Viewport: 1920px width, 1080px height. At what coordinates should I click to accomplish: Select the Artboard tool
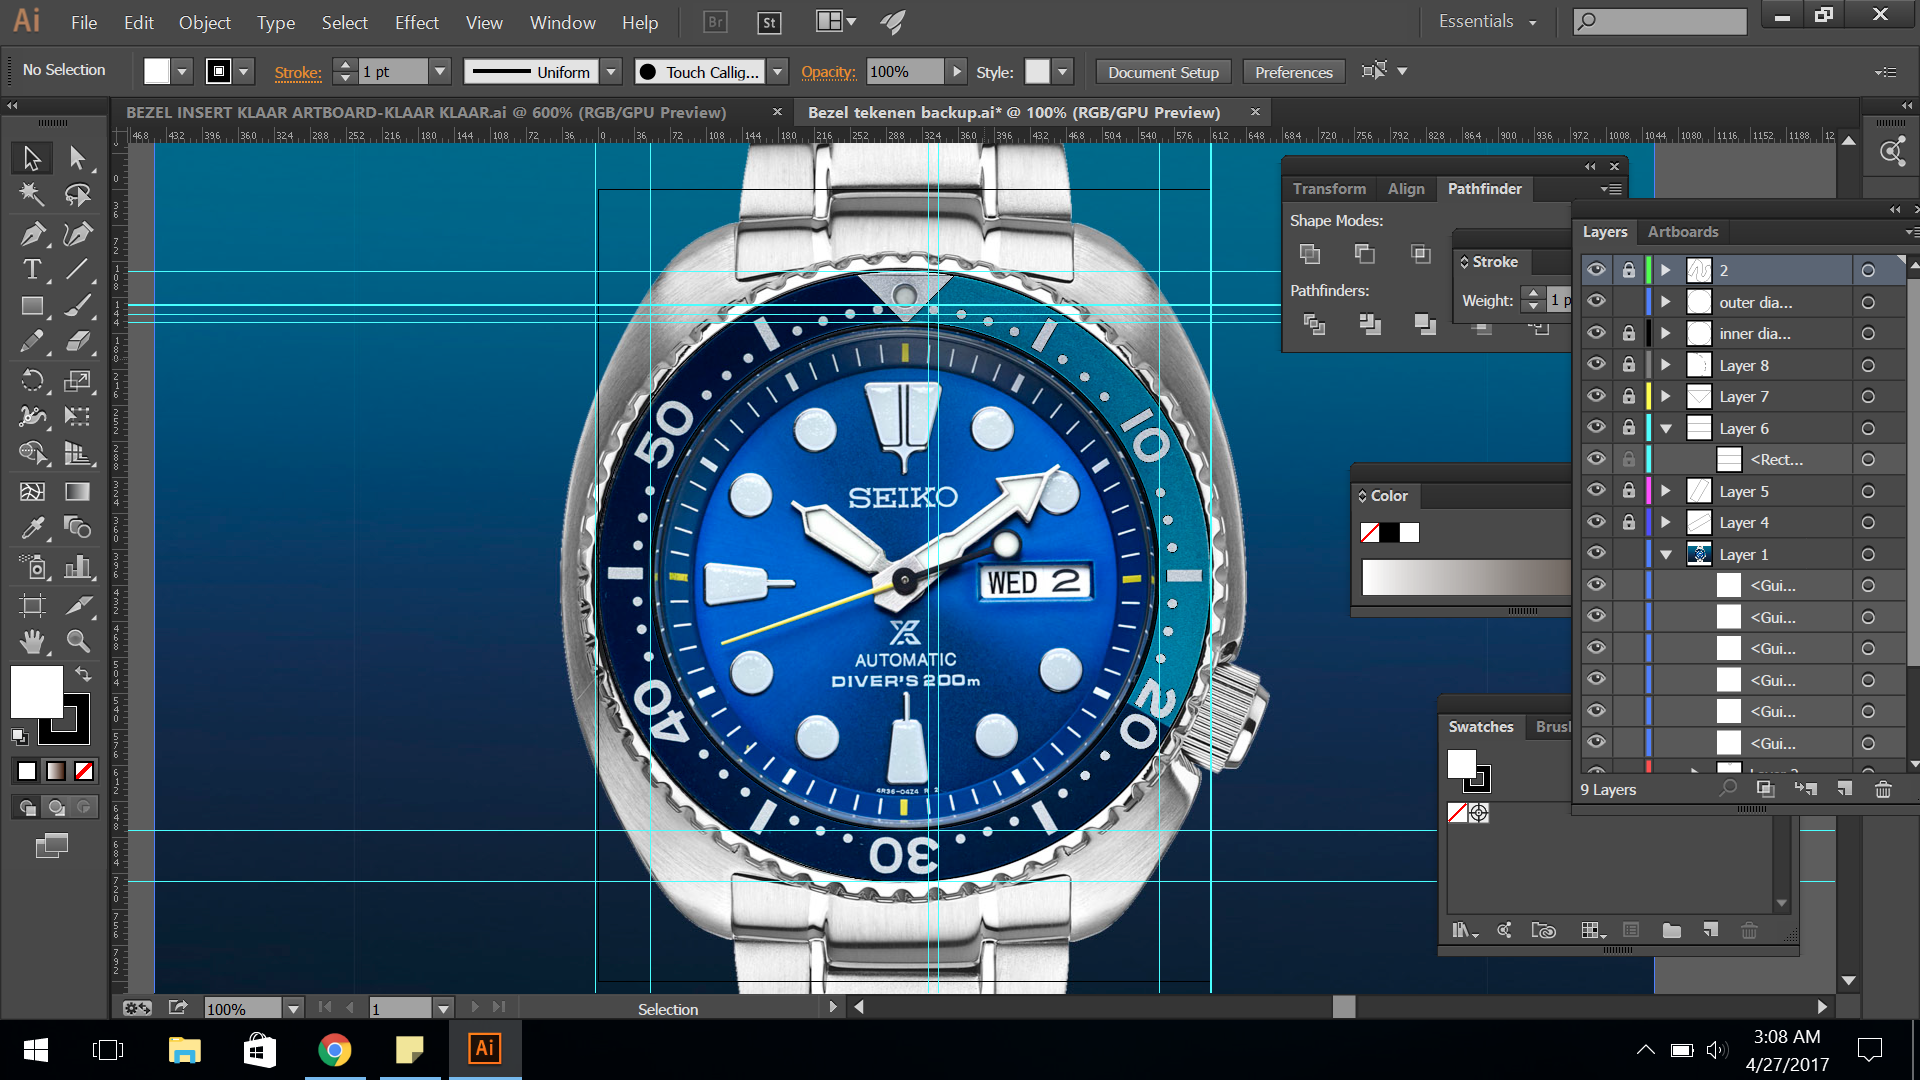(32, 605)
